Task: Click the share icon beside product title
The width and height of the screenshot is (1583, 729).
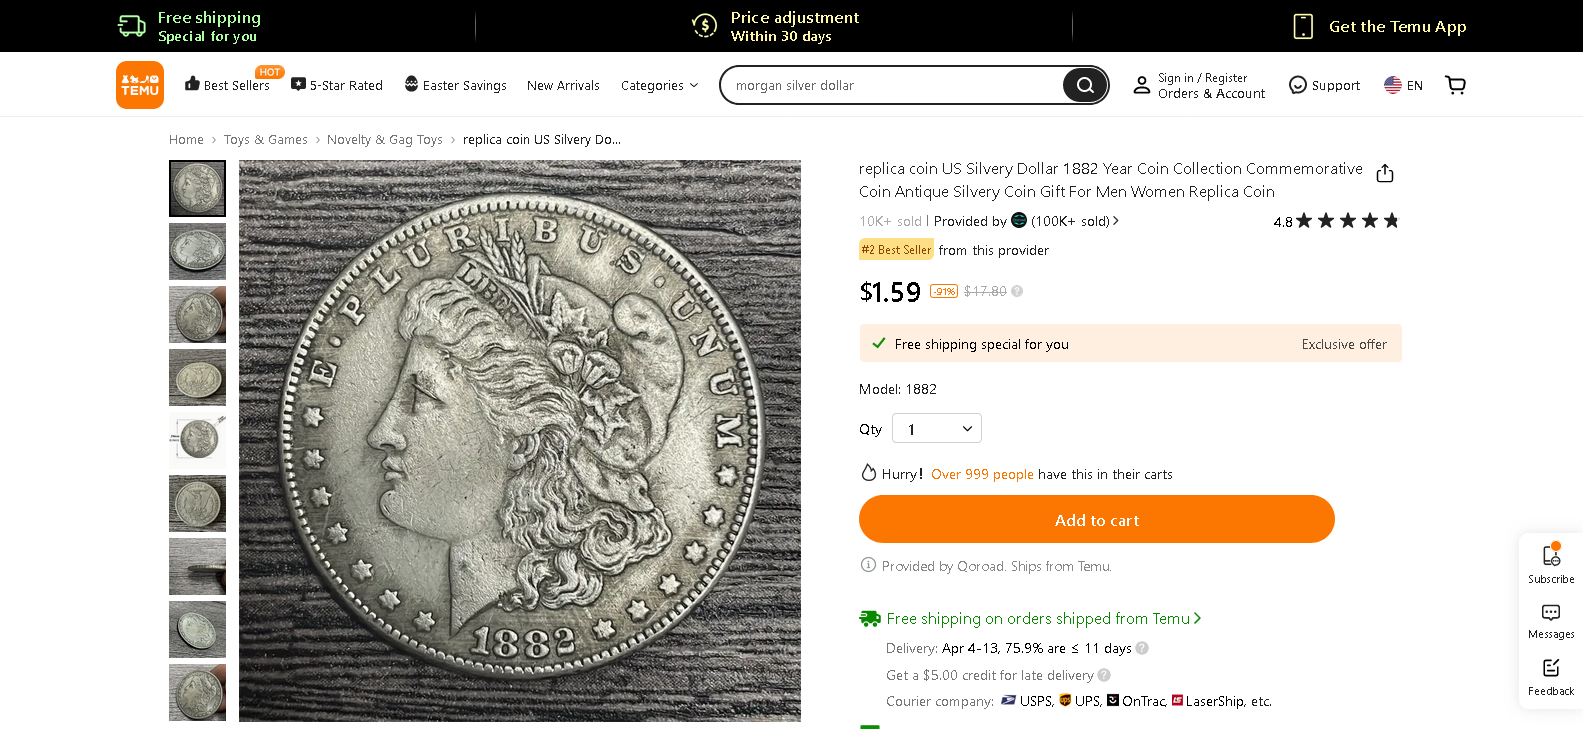Action: pyautogui.click(x=1385, y=173)
